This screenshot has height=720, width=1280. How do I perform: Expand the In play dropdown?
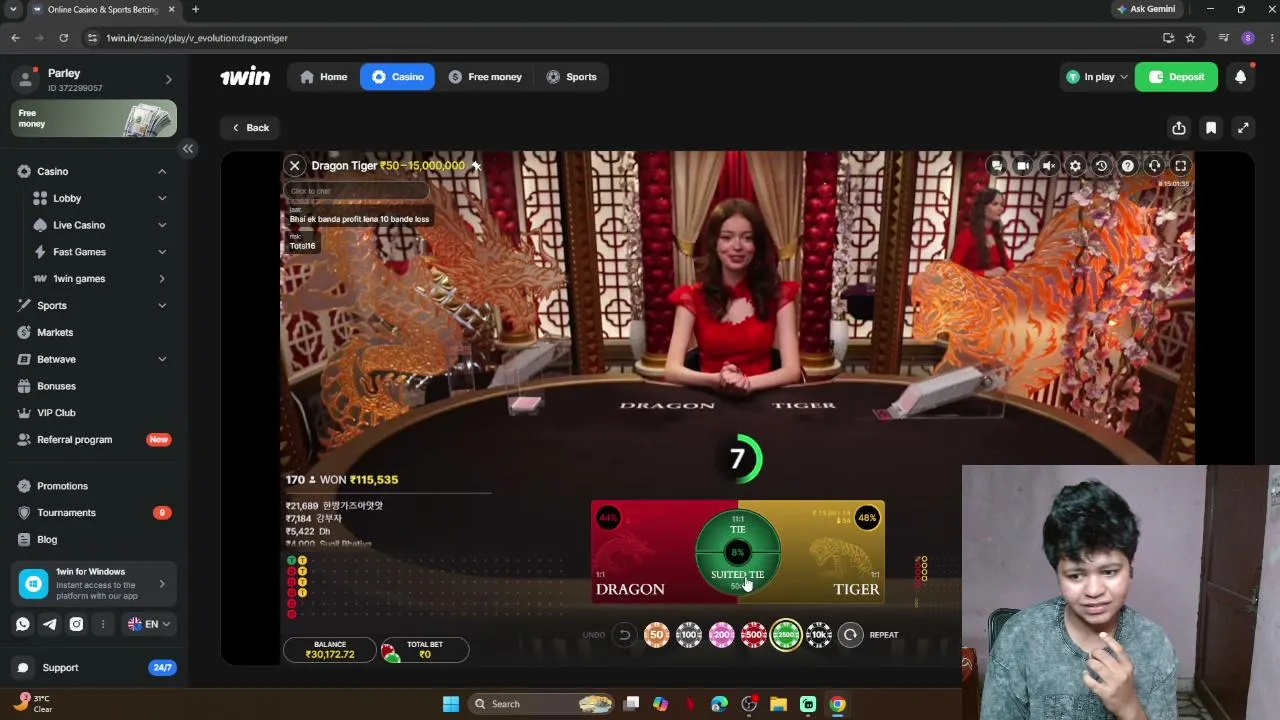1096,77
